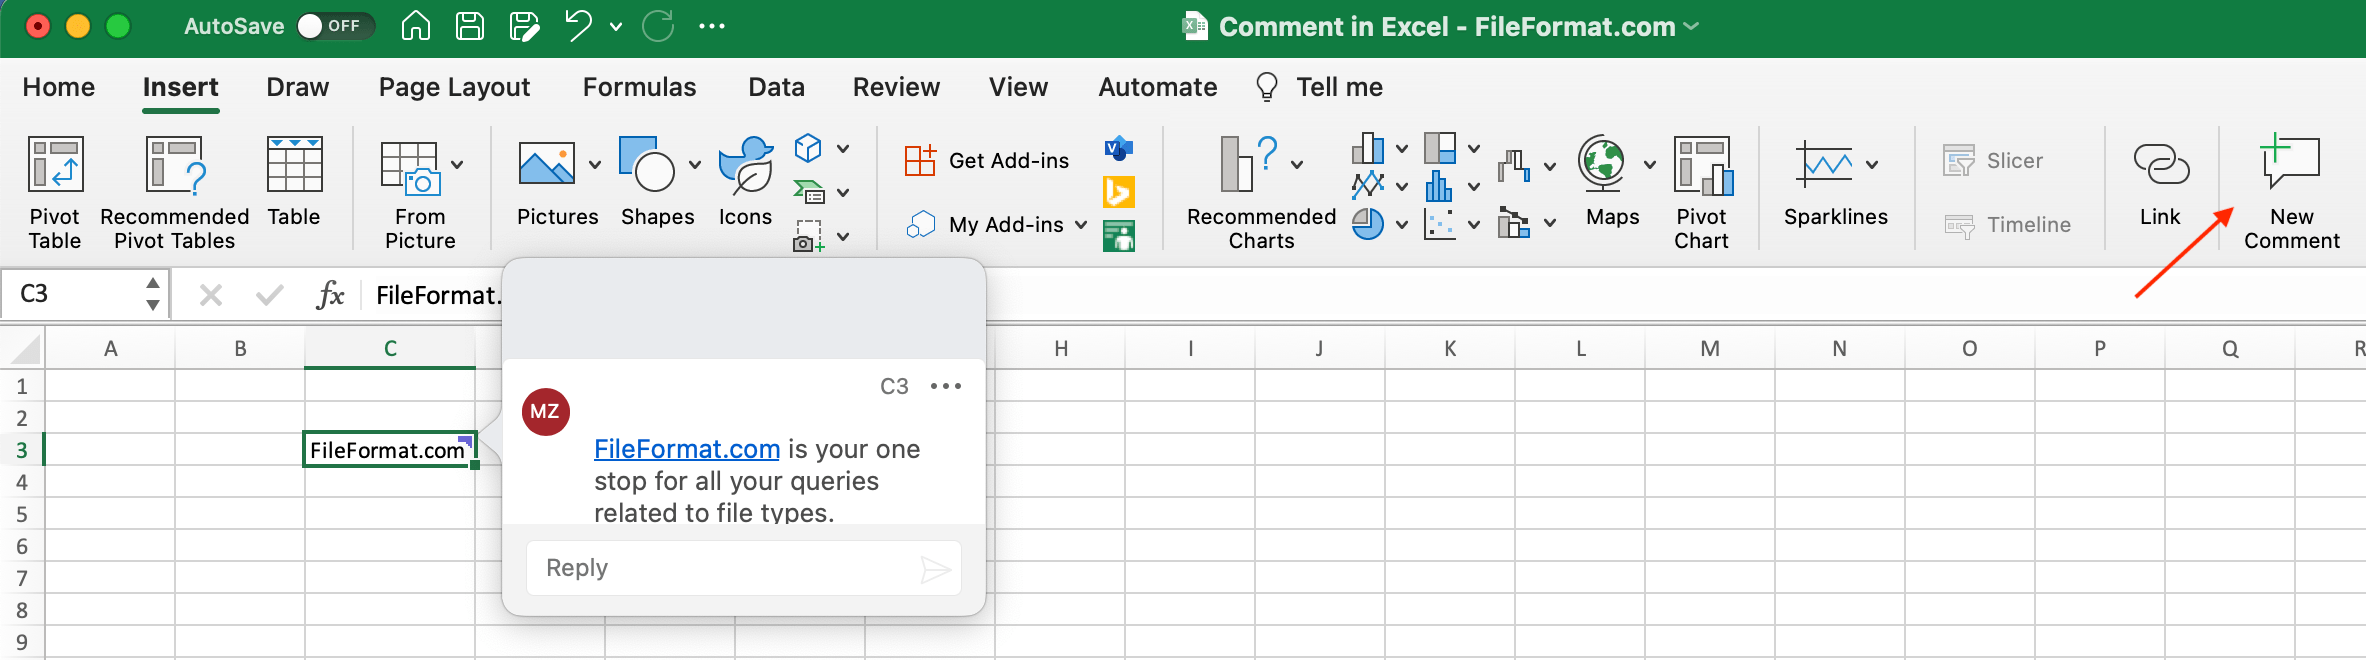Screen dimensions: 2366x660
Task: Click the Undo icon in title bar
Action: click(578, 26)
